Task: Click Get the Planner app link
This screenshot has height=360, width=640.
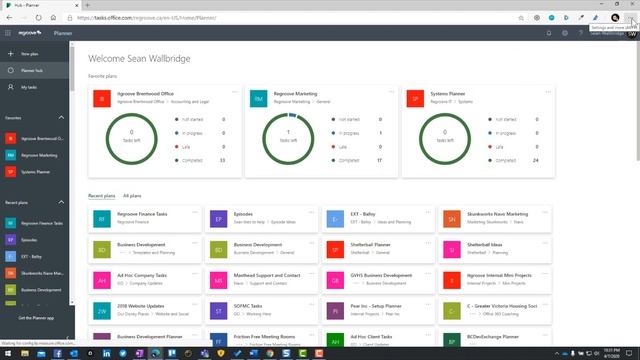Action: point(36,318)
